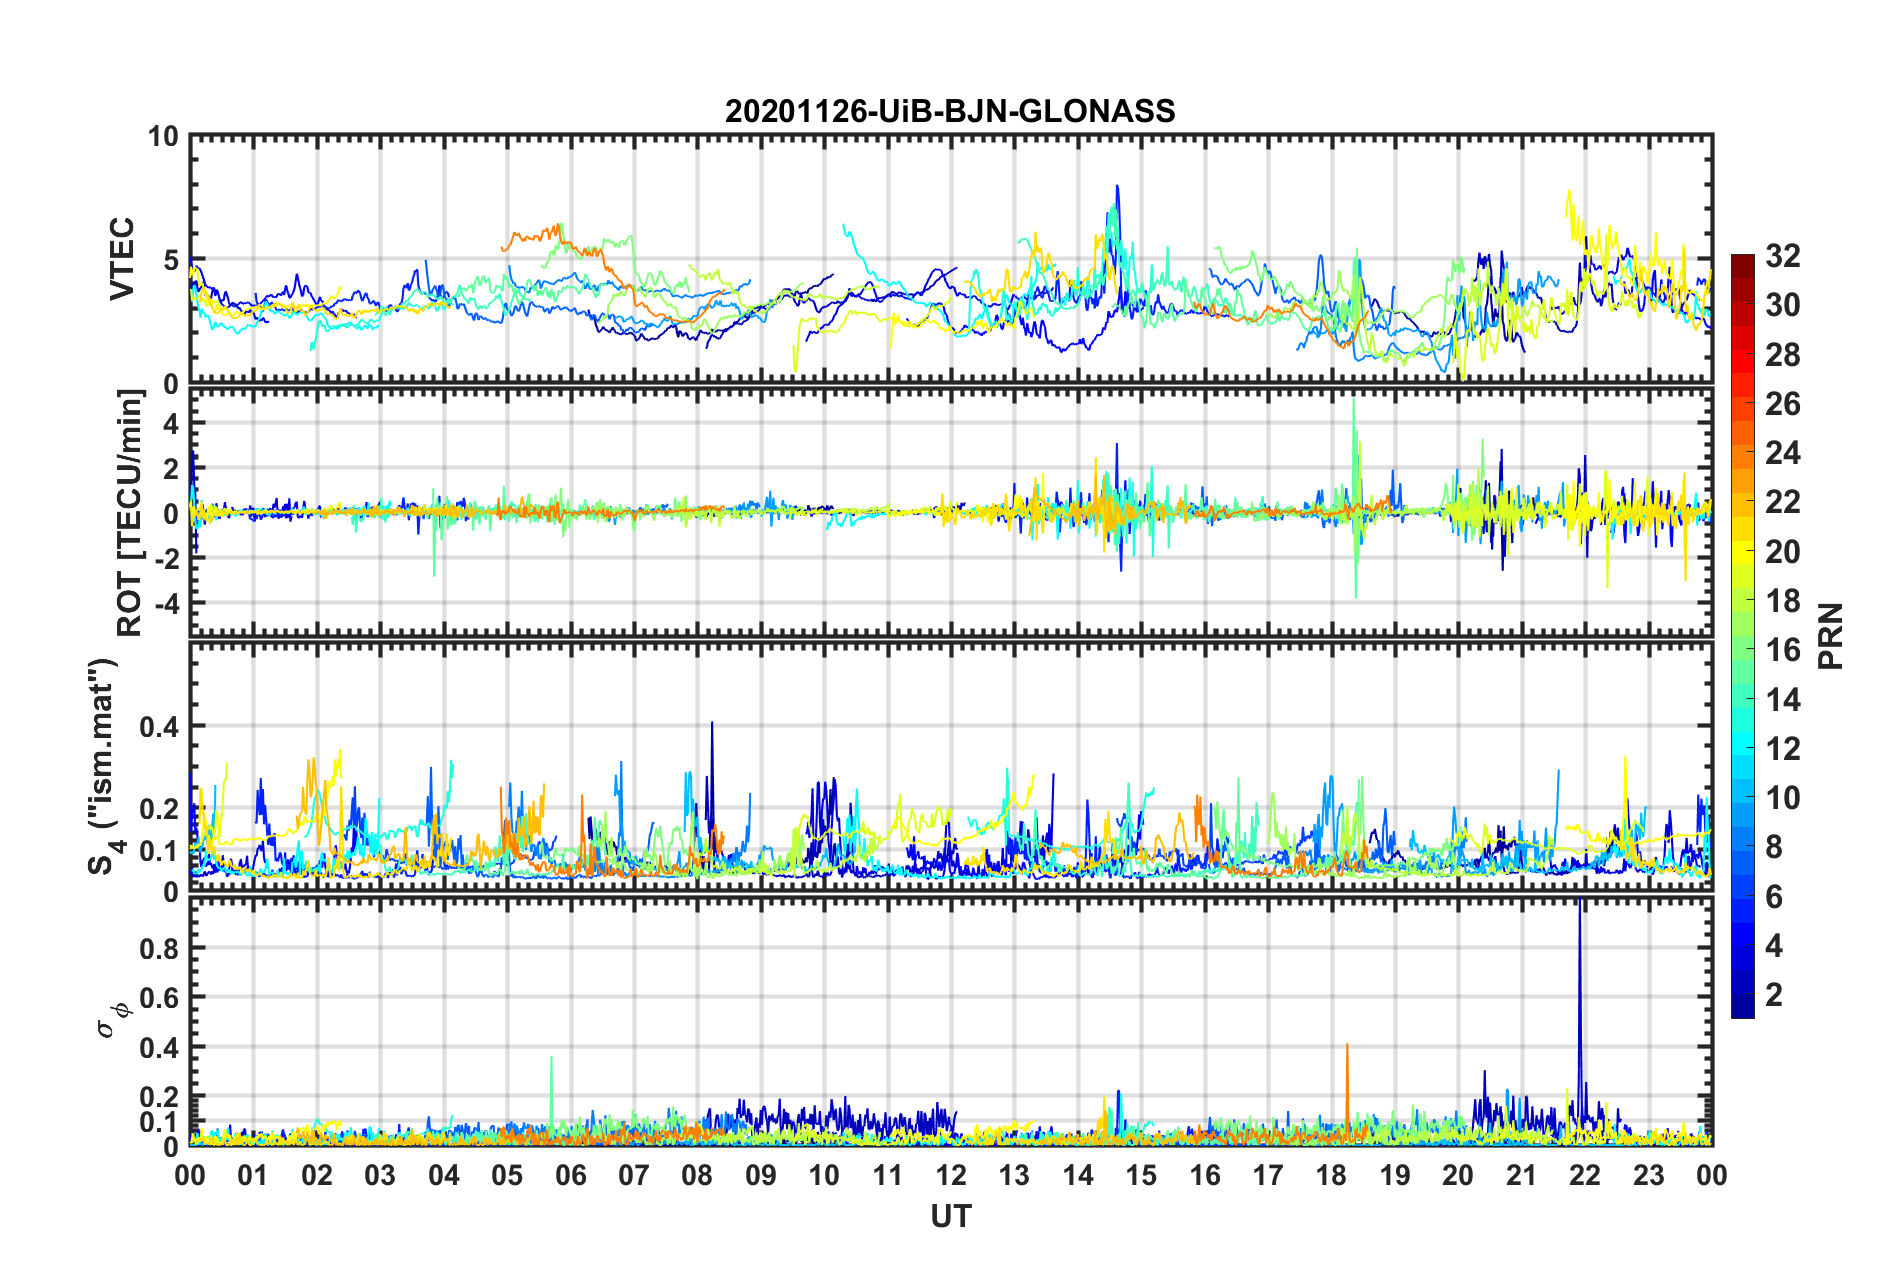
Task: Click the colorbar tick label 28
Action: pyautogui.click(x=1782, y=355)
